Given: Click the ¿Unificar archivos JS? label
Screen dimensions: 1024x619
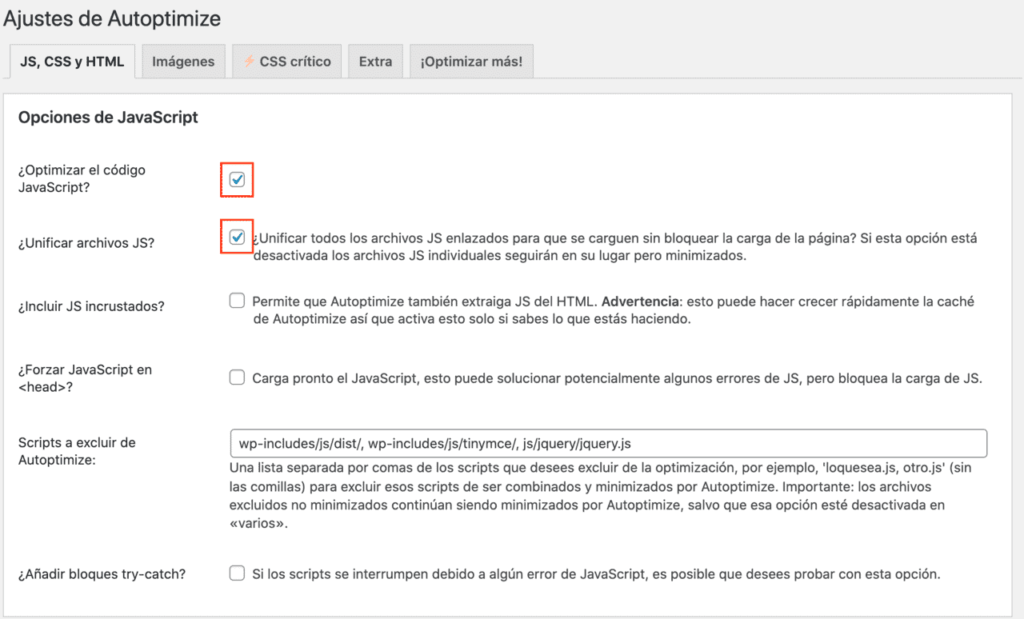Looking at the screenshot, I should pos(89,242).
